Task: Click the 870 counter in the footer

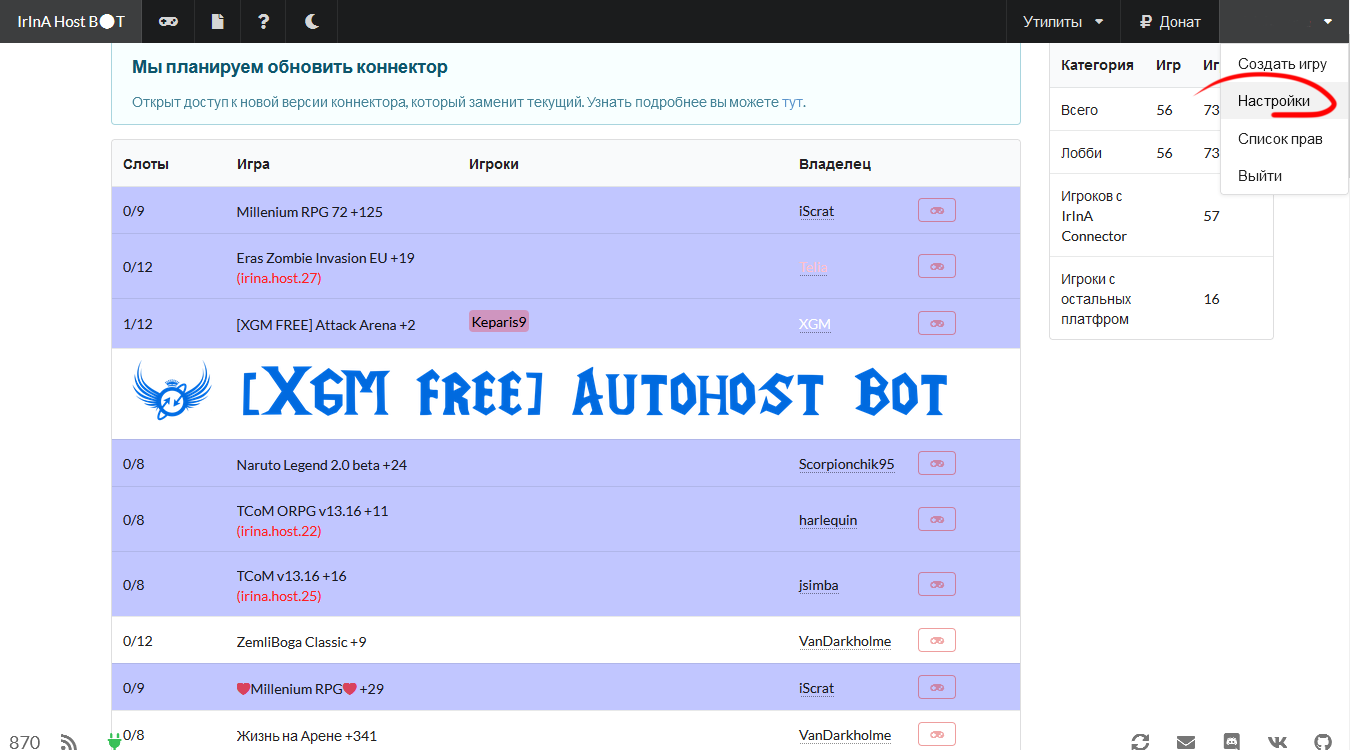Action: pyautogui.click(x=25, y=742)
